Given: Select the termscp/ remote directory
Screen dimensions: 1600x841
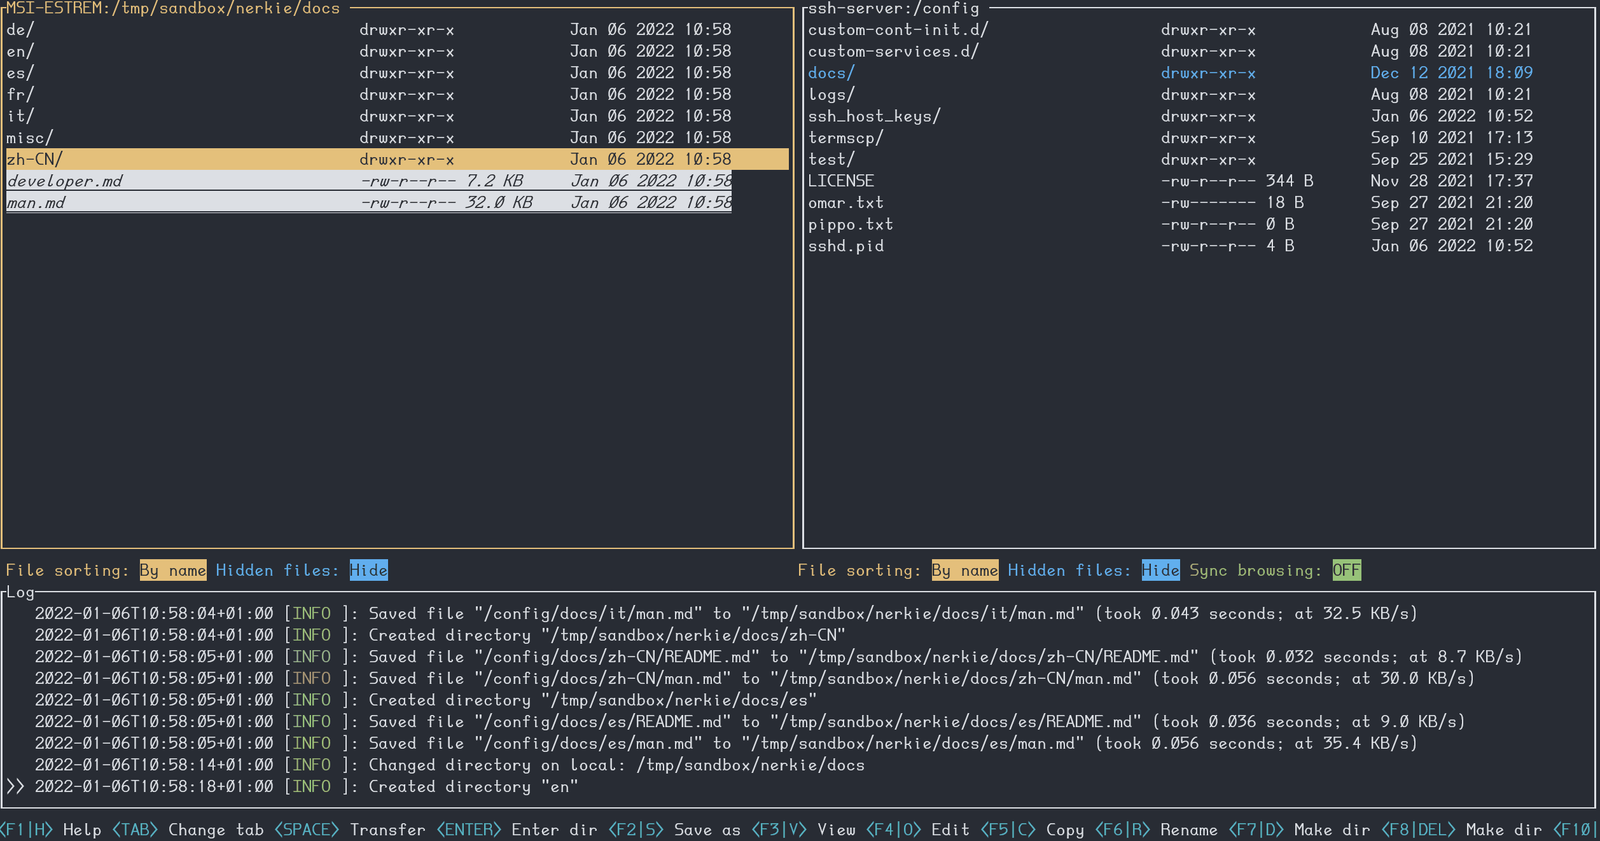Looking at the screenshot, I should point(1198,138).
